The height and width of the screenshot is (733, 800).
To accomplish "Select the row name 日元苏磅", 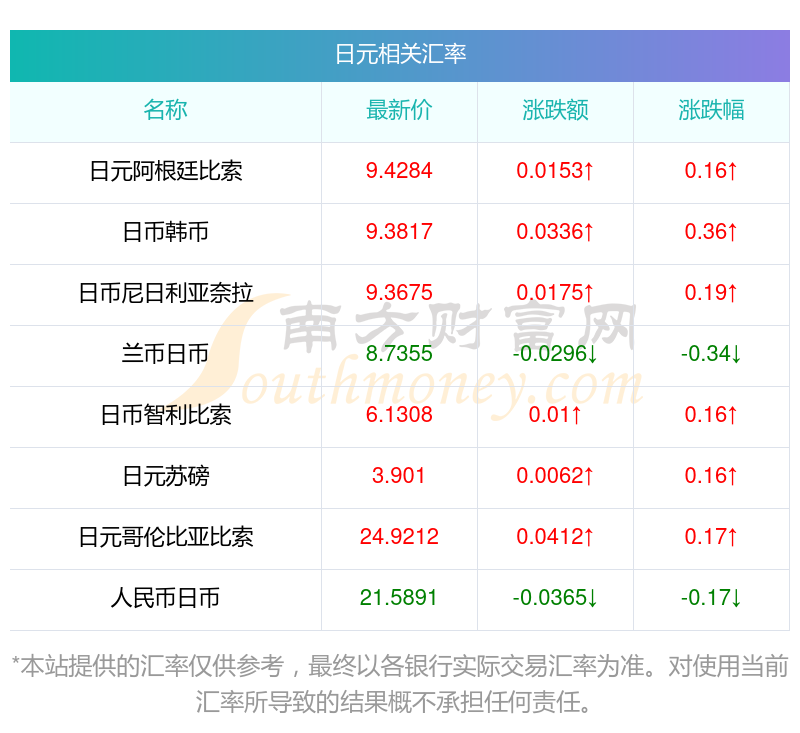I will [166, 476].
